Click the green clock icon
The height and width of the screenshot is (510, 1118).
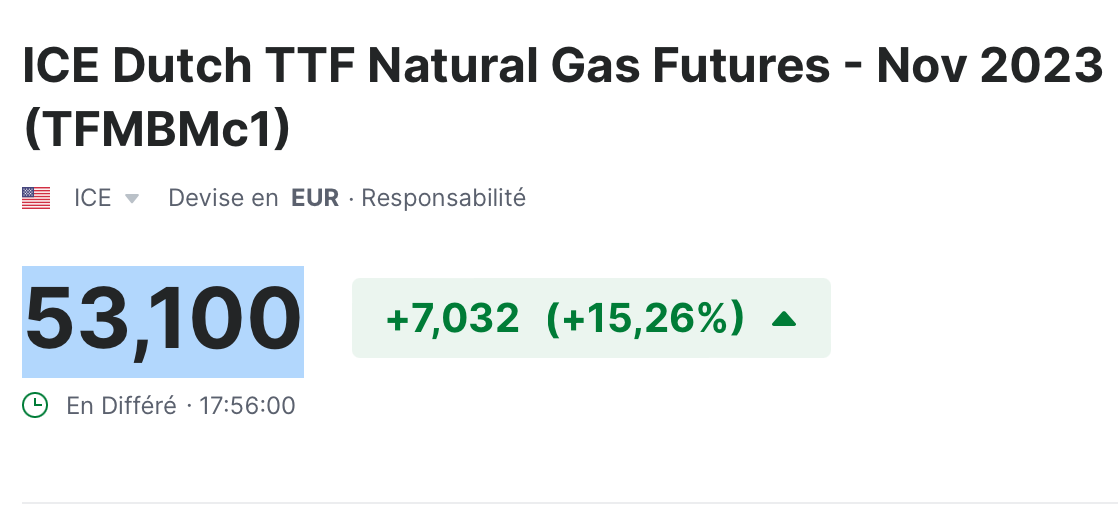[x=35, y=405]
